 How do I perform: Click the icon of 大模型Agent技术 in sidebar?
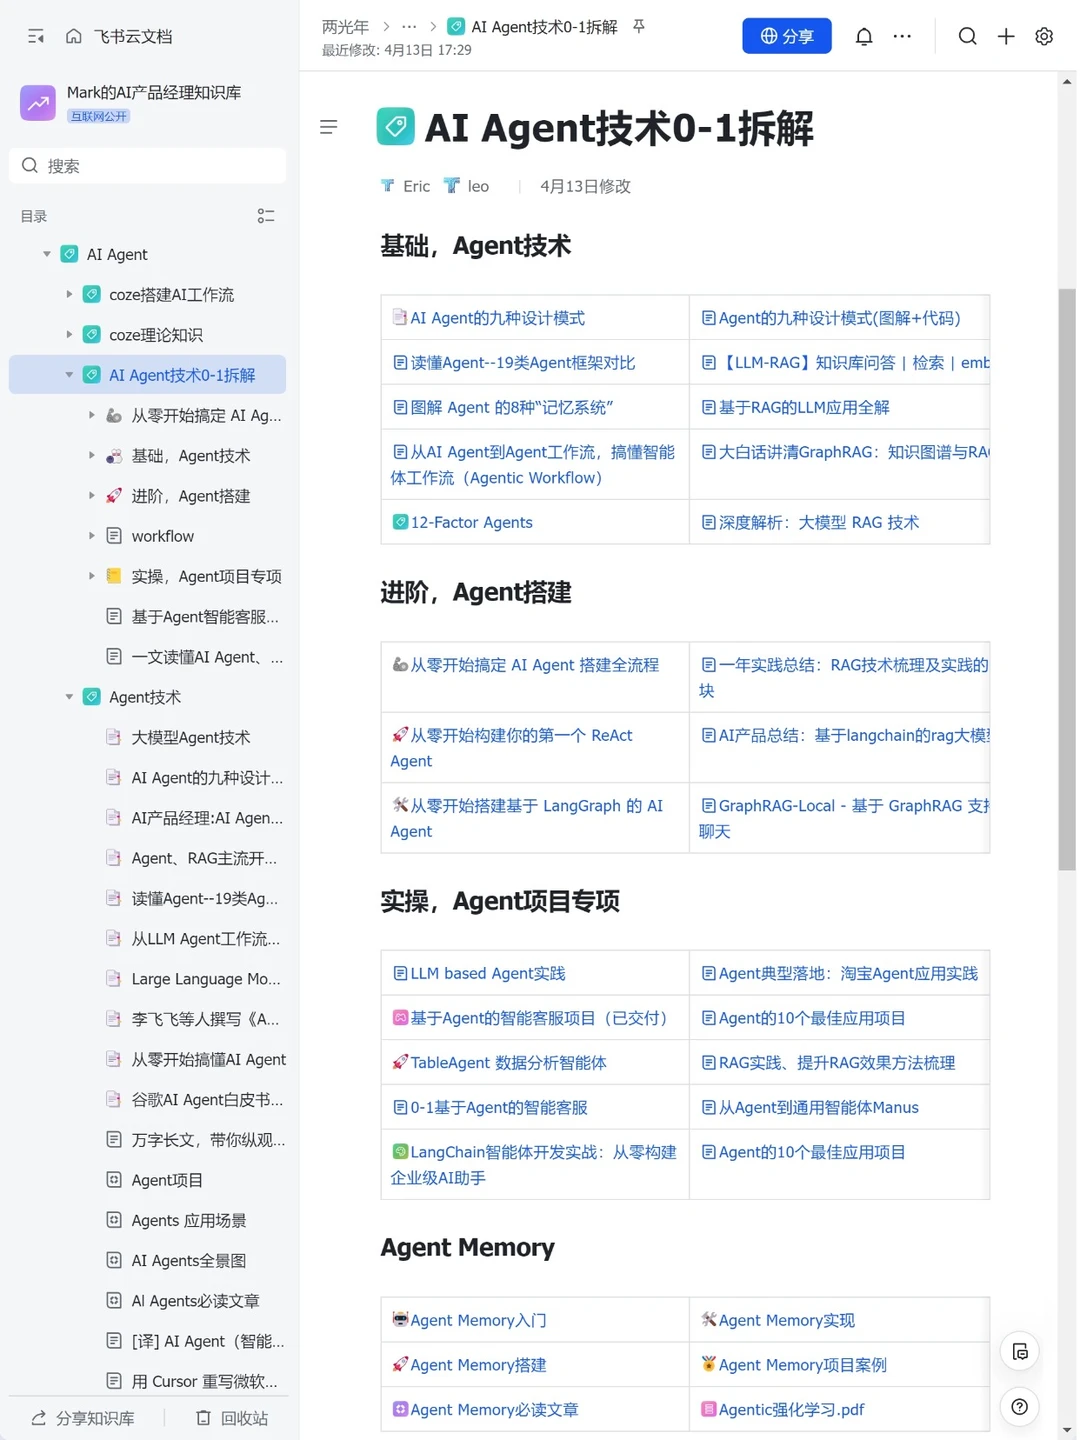point(114,737)
